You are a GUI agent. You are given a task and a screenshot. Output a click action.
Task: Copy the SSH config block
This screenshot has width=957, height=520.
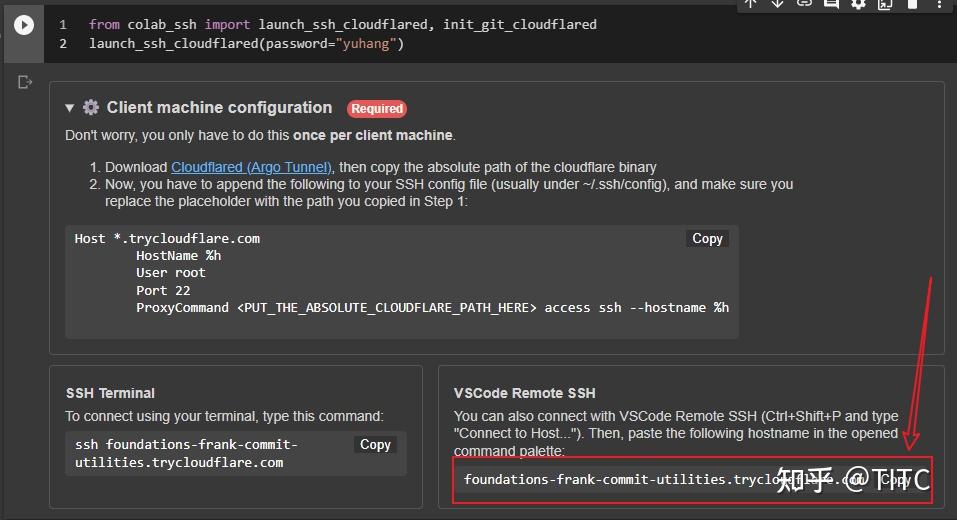[707, 239]
